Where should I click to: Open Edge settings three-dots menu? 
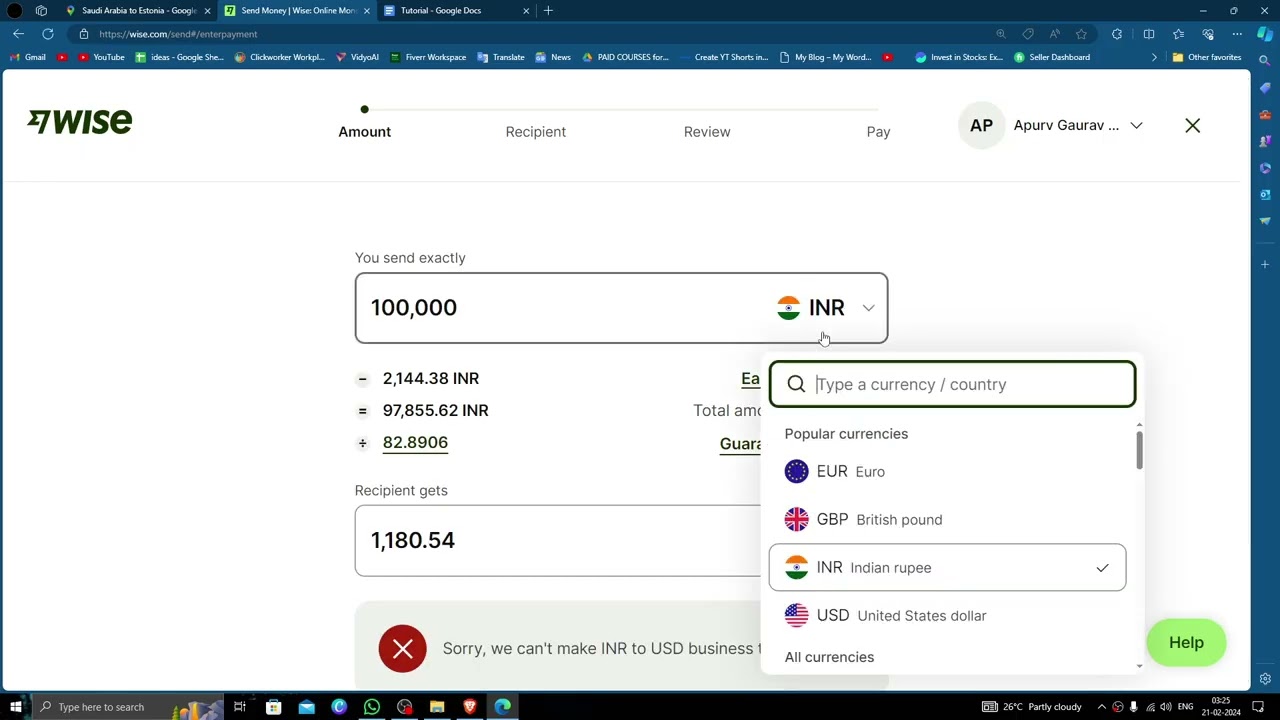coord(1237,34)
